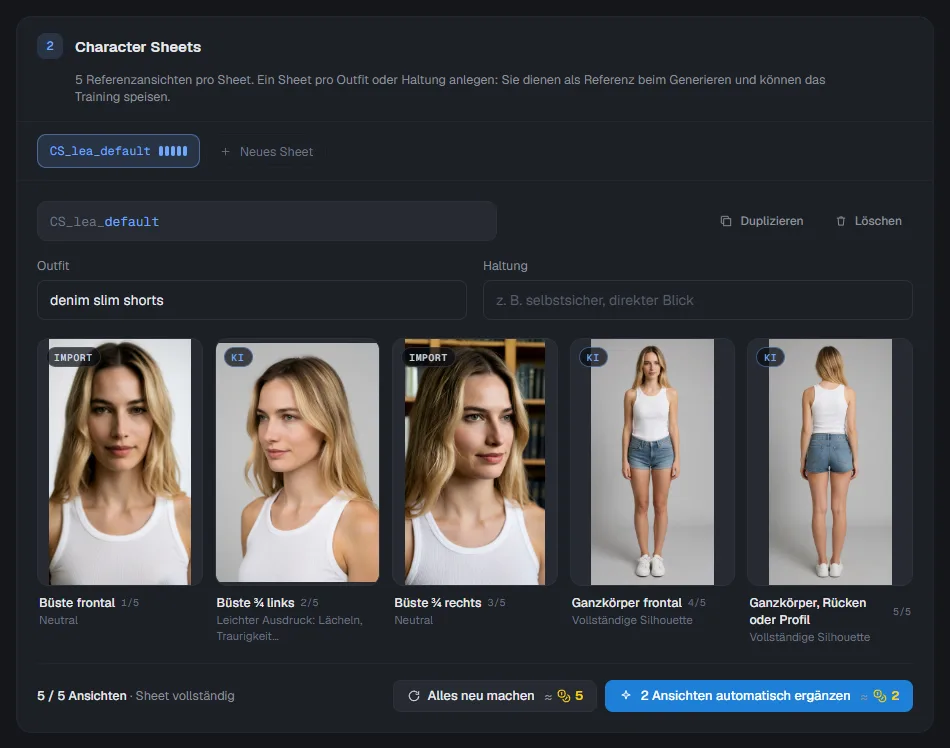Click the trash icon beside Löschen
950x748 pixels.
(840, 221)
